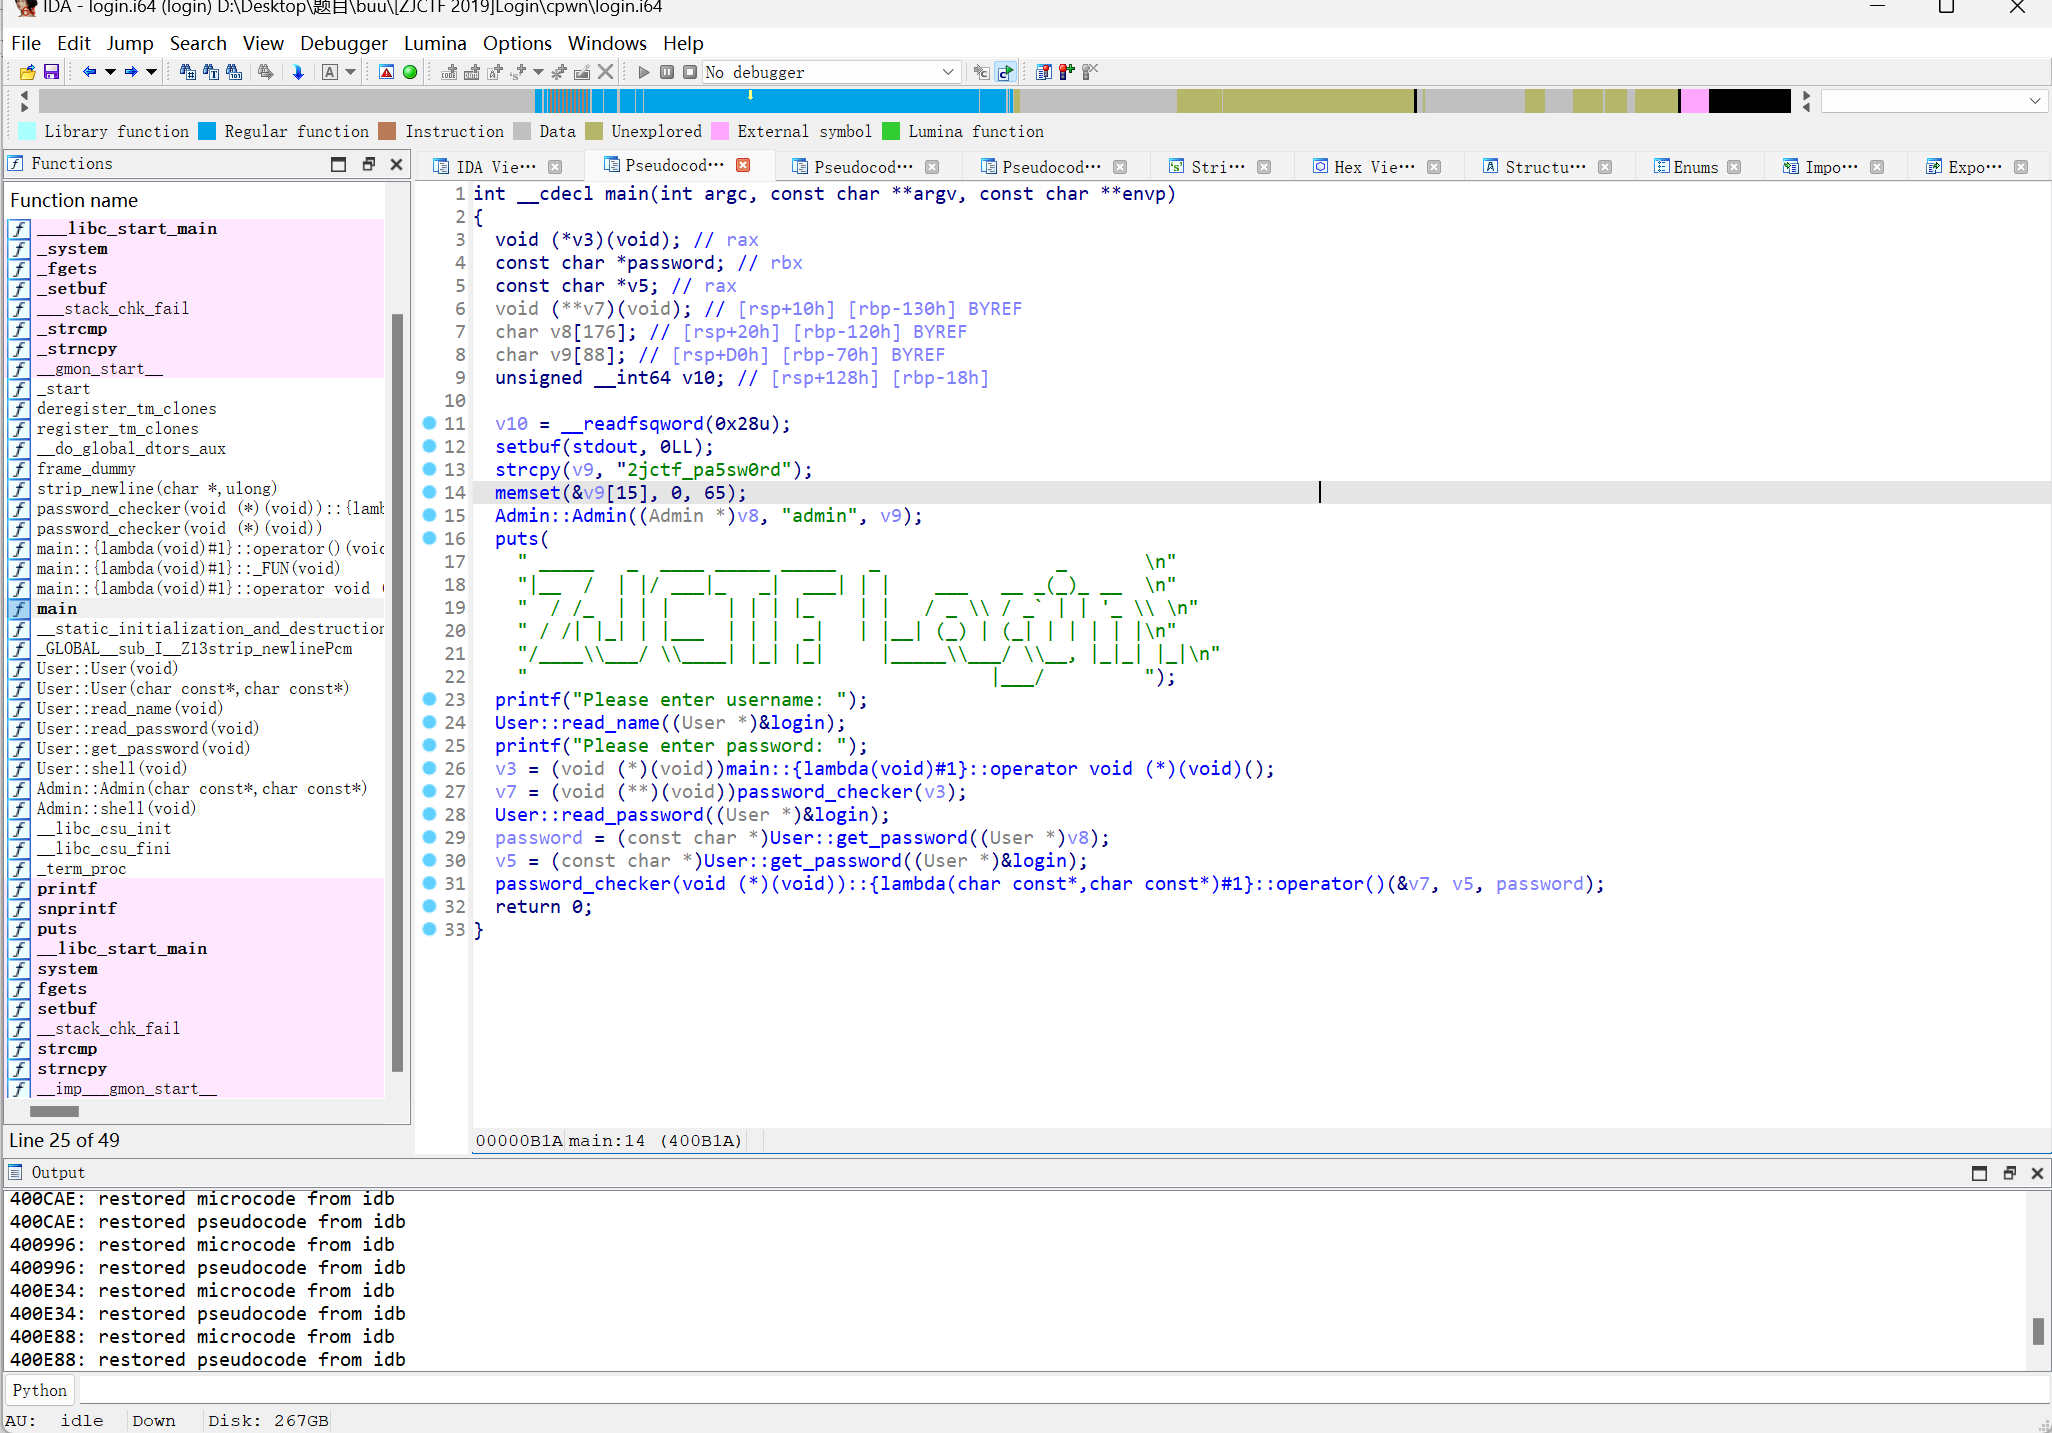This screenshot has height=1433, width=2052.
Task: Click the Regular function color swatch
Action: point(207,131)
